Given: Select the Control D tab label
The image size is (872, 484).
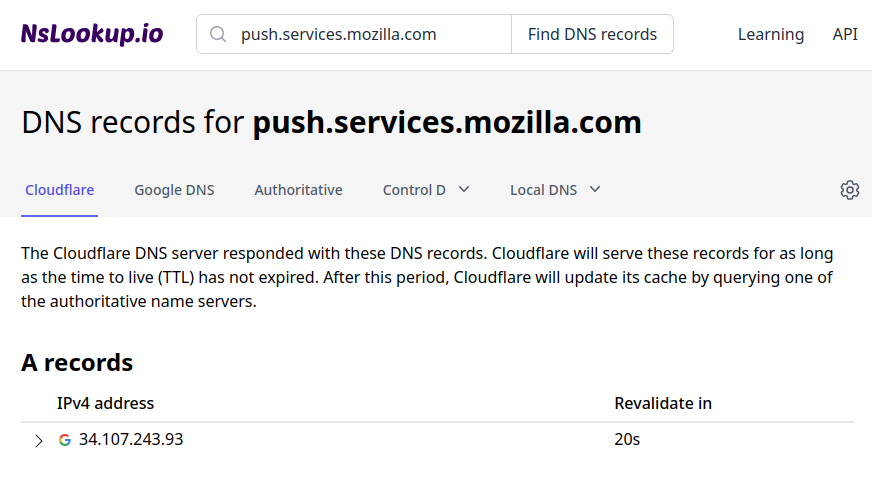Looking at the screenshot, I should [414, 190].
